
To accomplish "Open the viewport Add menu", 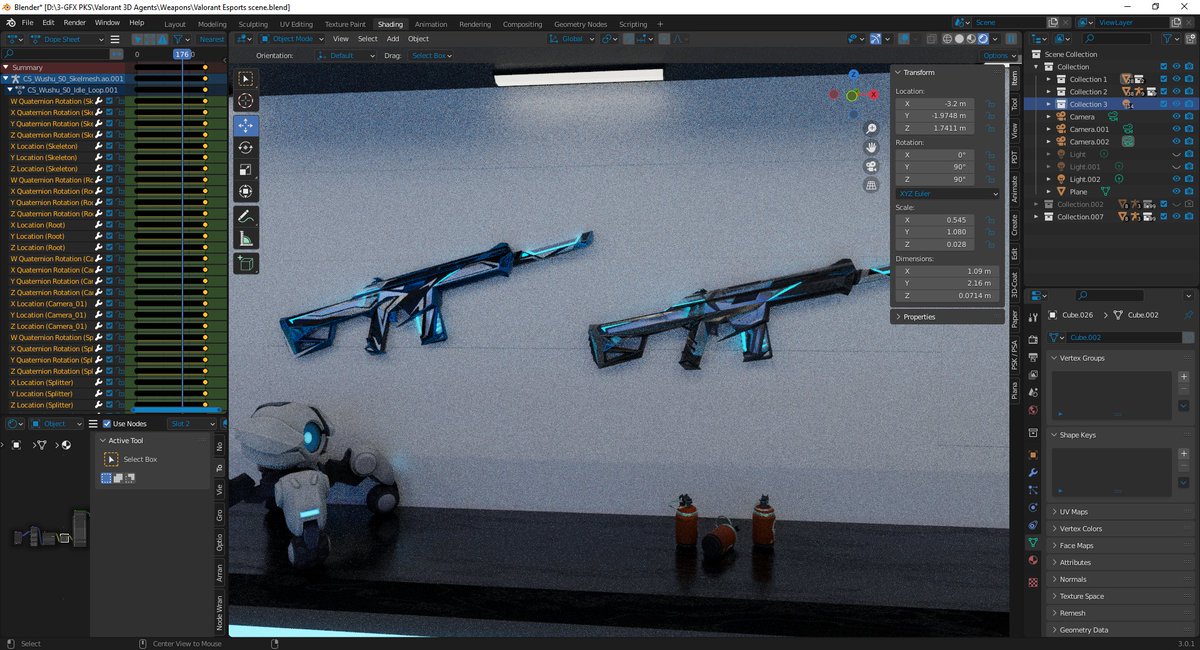I will pyautogui.click(x=393, y=39).
